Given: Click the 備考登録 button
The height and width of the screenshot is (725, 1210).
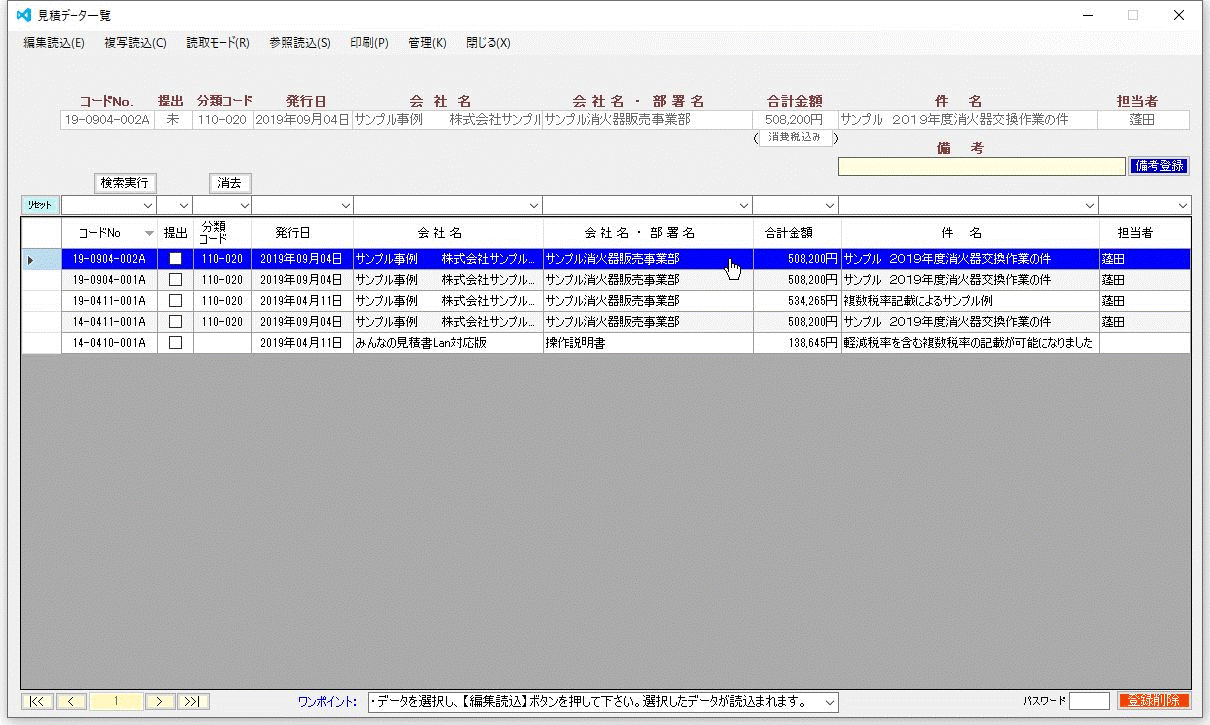Looking at the screenshot, I should 1159,166.
